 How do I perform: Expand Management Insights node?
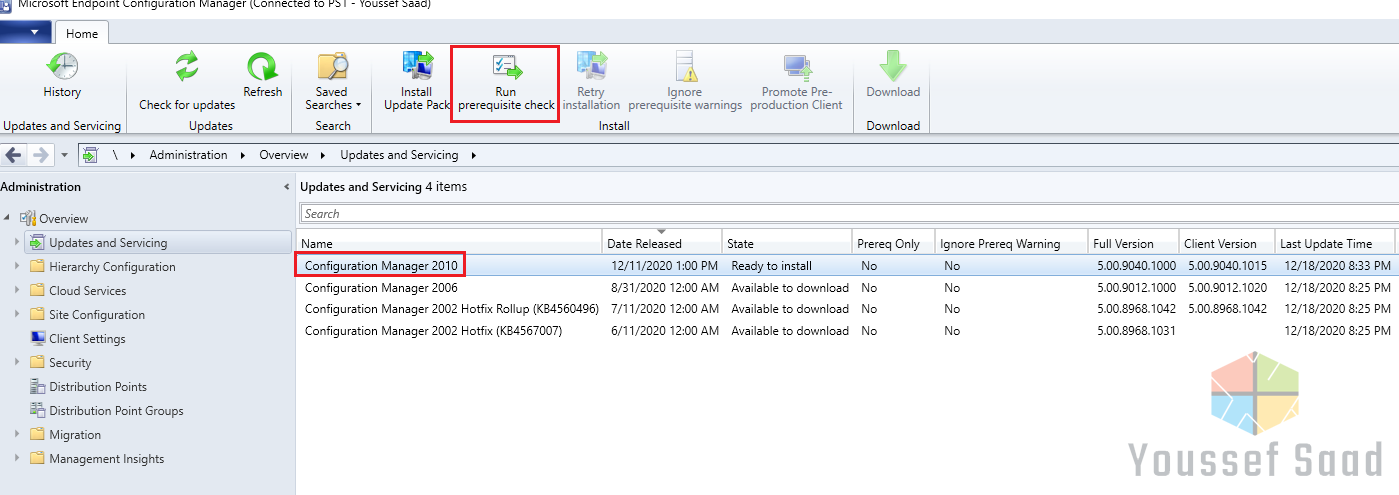coord(16,458)
